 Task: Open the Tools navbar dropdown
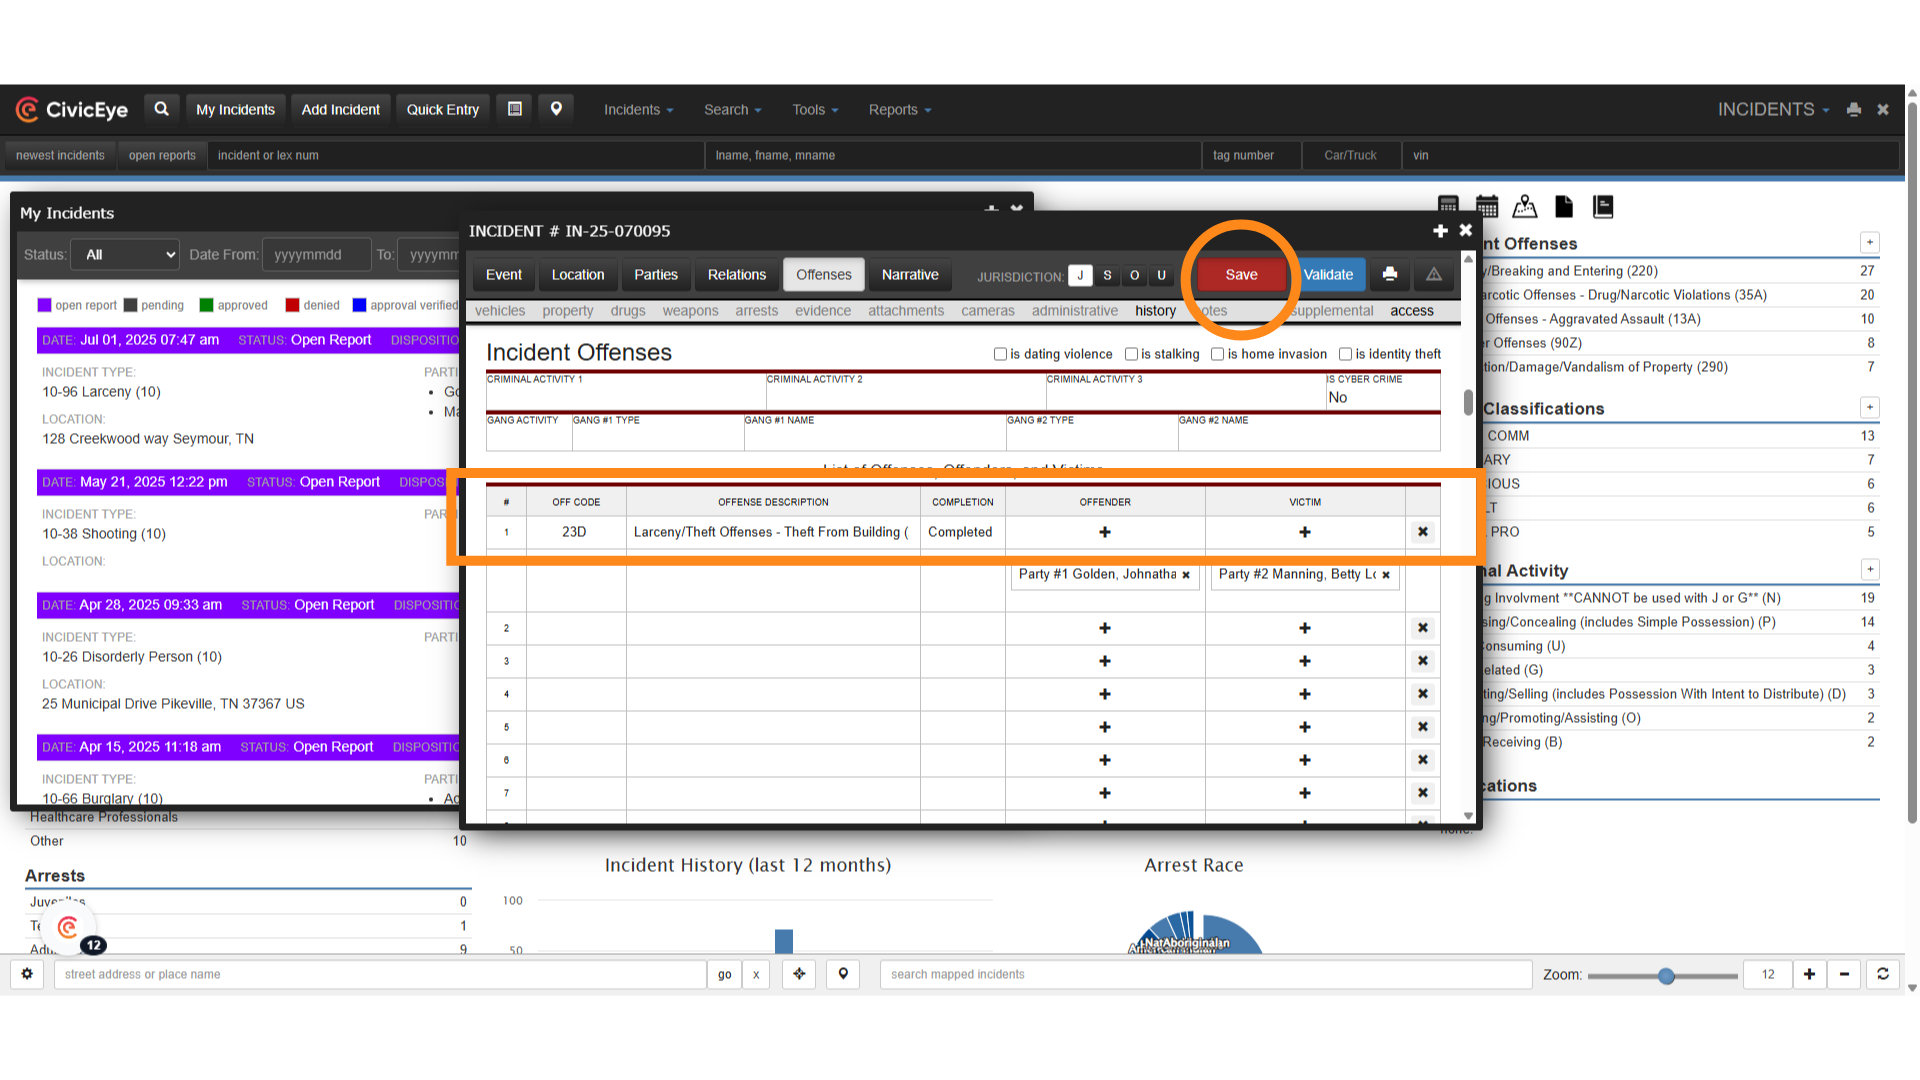(x=815, y=110)
